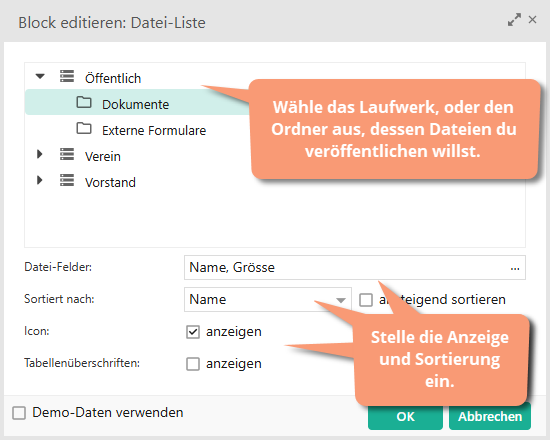Select the Verein drive label
The height and width of the screenshot is (440, 550).
(x=103, y=156)
